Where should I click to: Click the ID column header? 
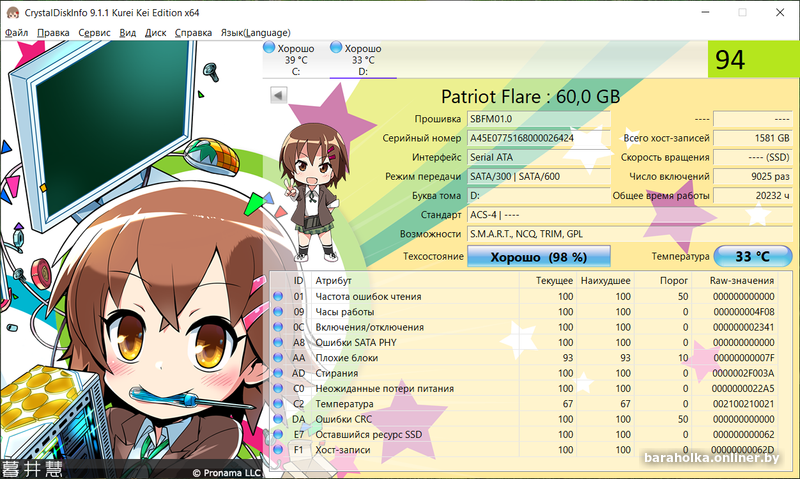coord(298,281)
